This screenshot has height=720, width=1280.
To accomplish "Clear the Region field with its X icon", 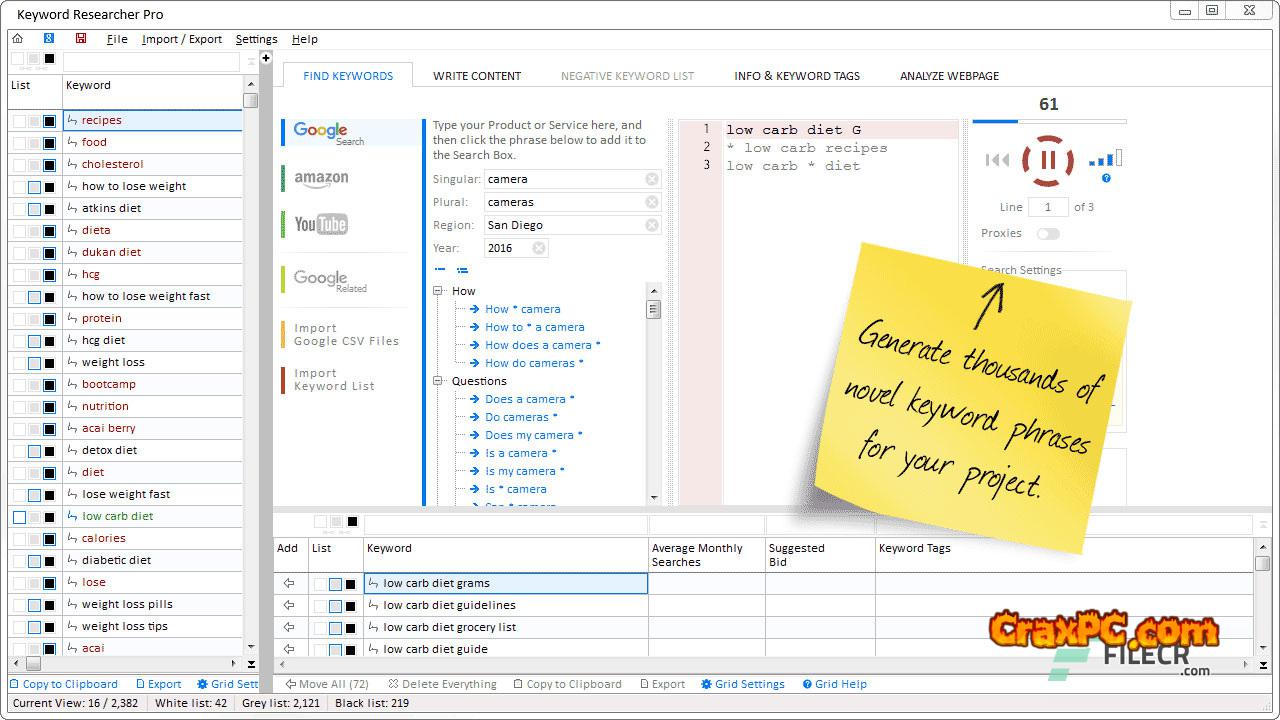I will [652, 225].
